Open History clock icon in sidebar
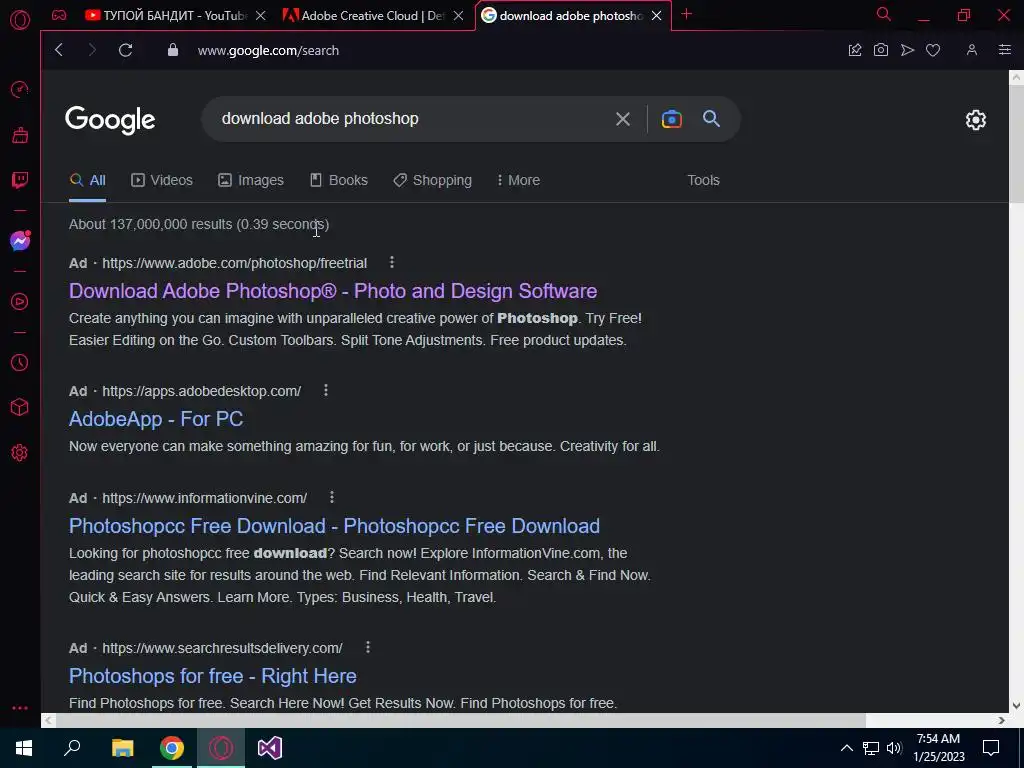This screenshot has height=768, width=1024. pyautogui.click(x=20, y=362)
